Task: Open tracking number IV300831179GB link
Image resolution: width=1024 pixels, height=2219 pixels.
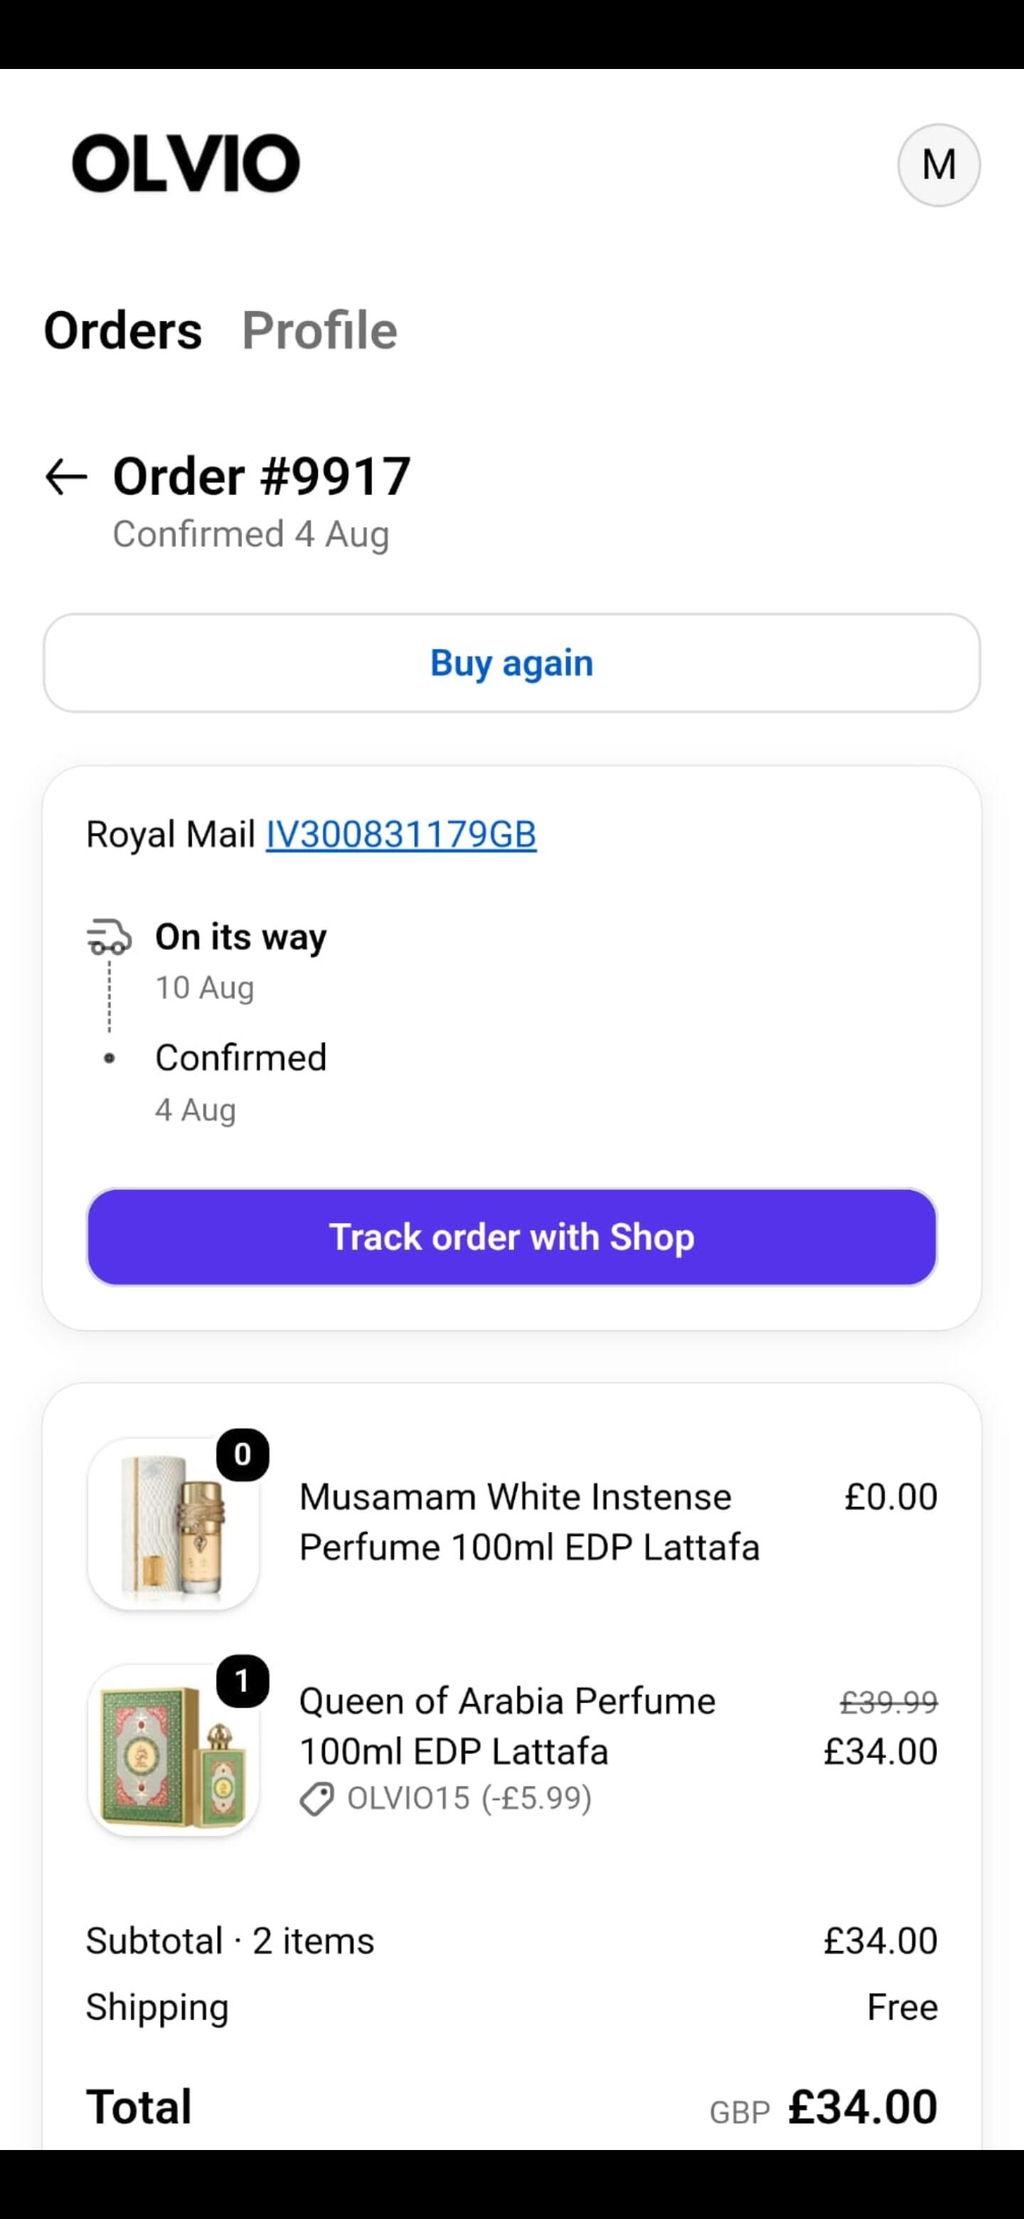Action: [401, 834]
